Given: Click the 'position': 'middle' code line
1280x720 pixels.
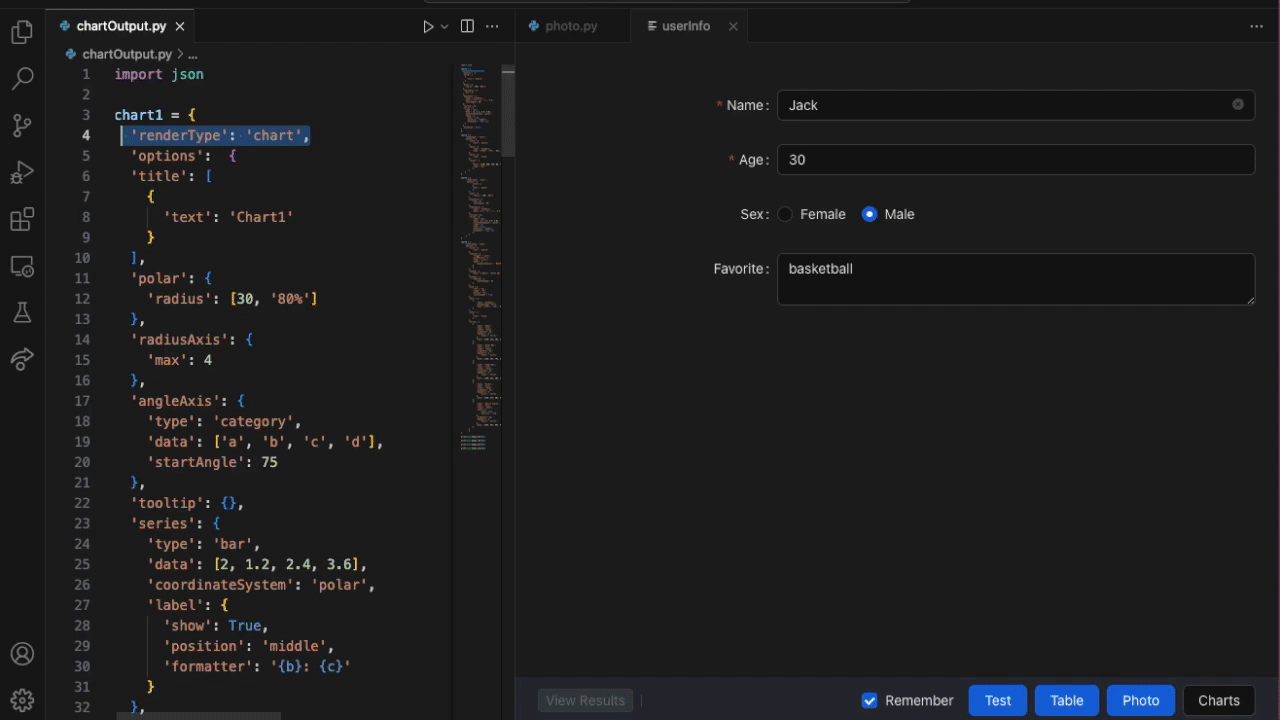Looking at the screenshot, I should point(249,646).
